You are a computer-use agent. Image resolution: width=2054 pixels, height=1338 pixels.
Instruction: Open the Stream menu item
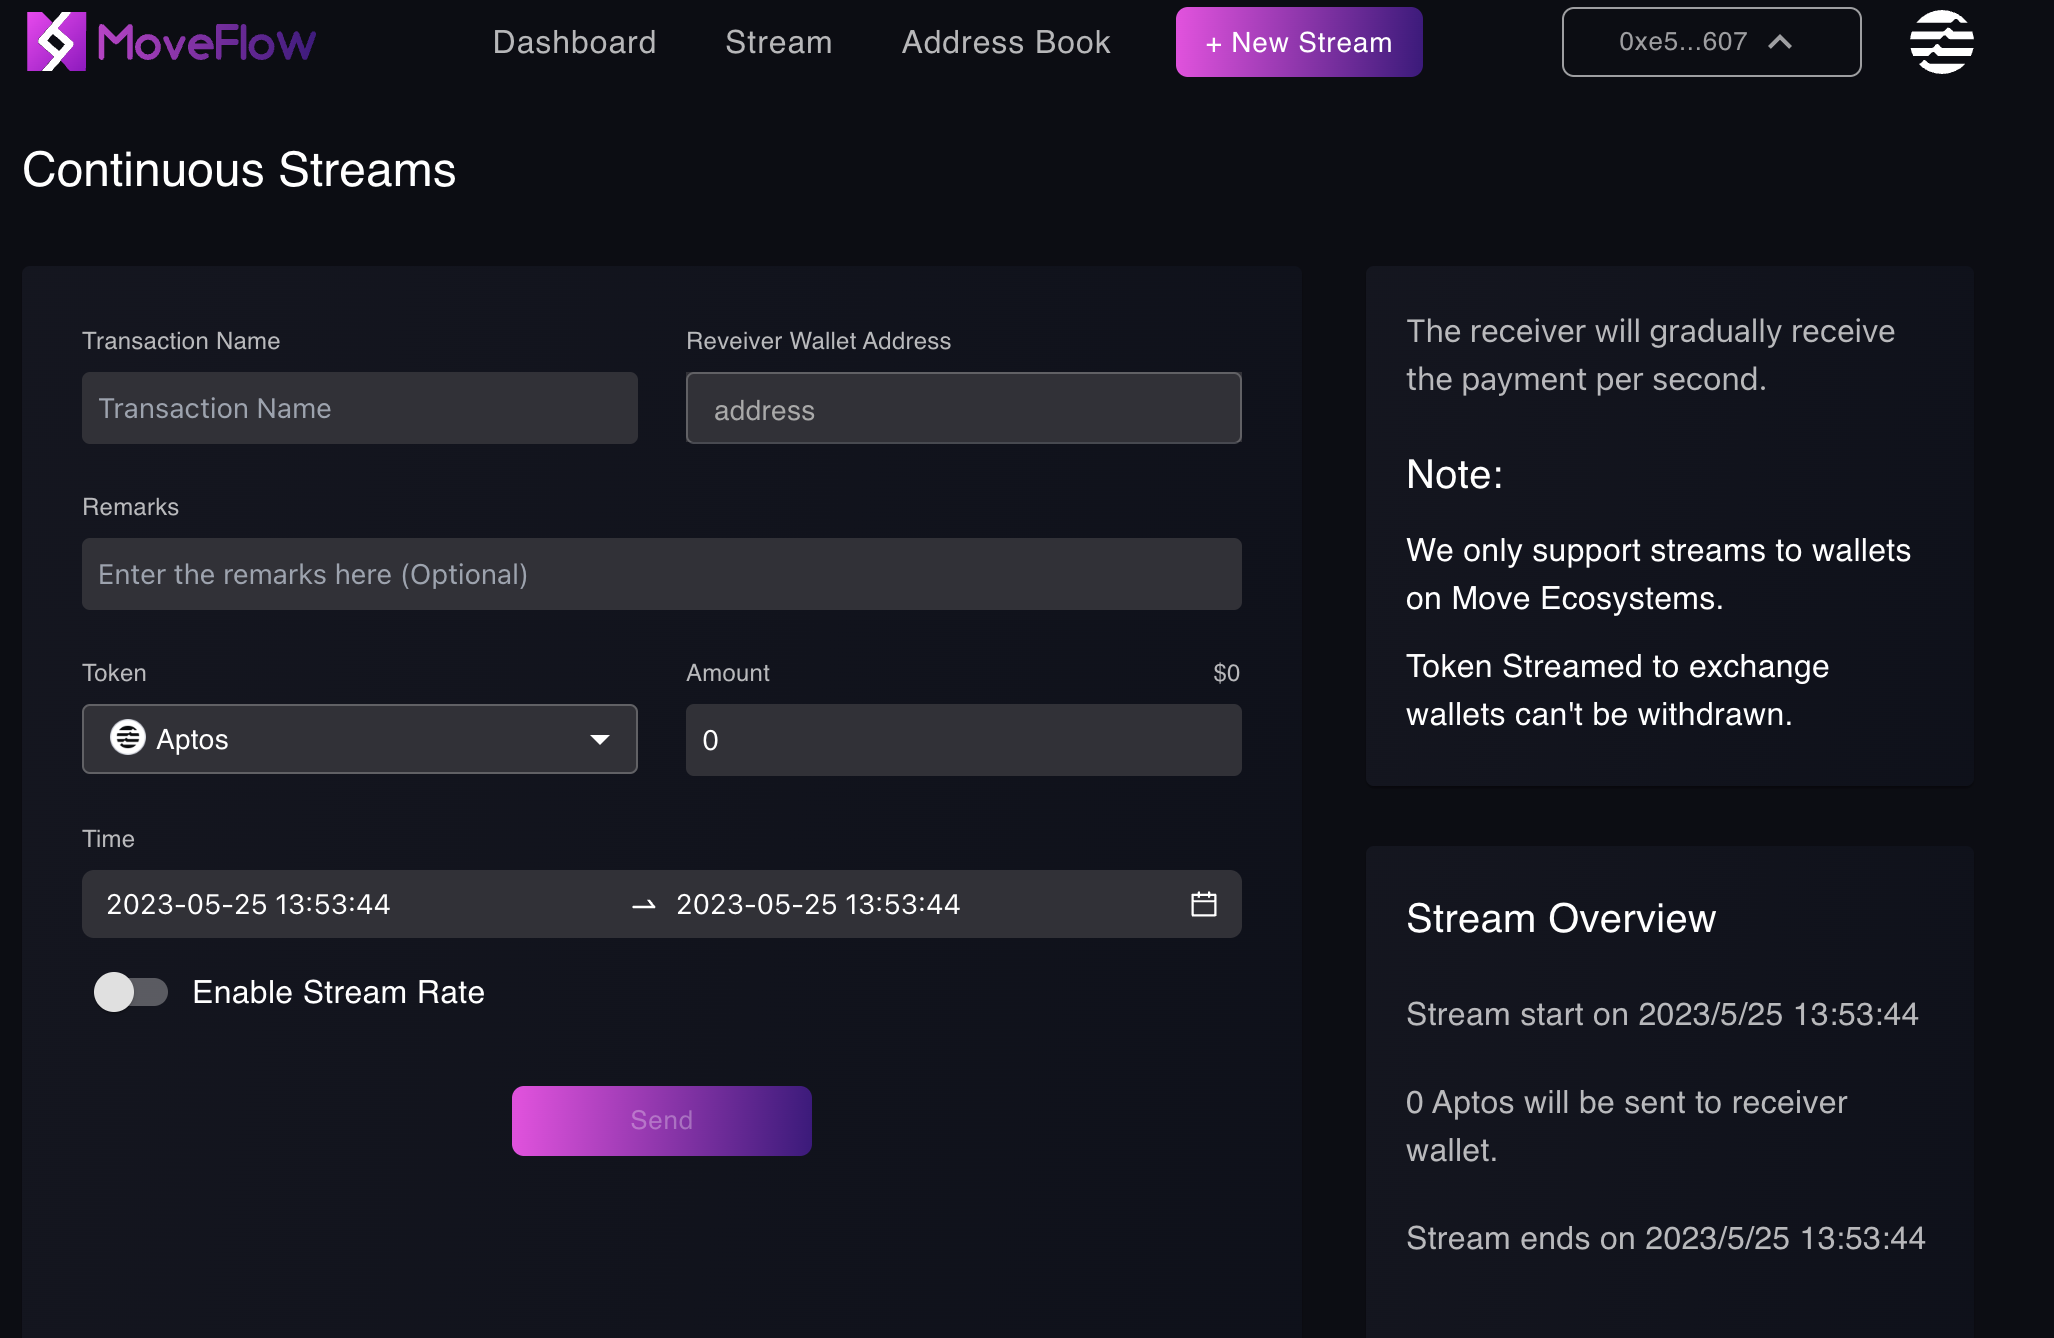[x=778, y=42]
